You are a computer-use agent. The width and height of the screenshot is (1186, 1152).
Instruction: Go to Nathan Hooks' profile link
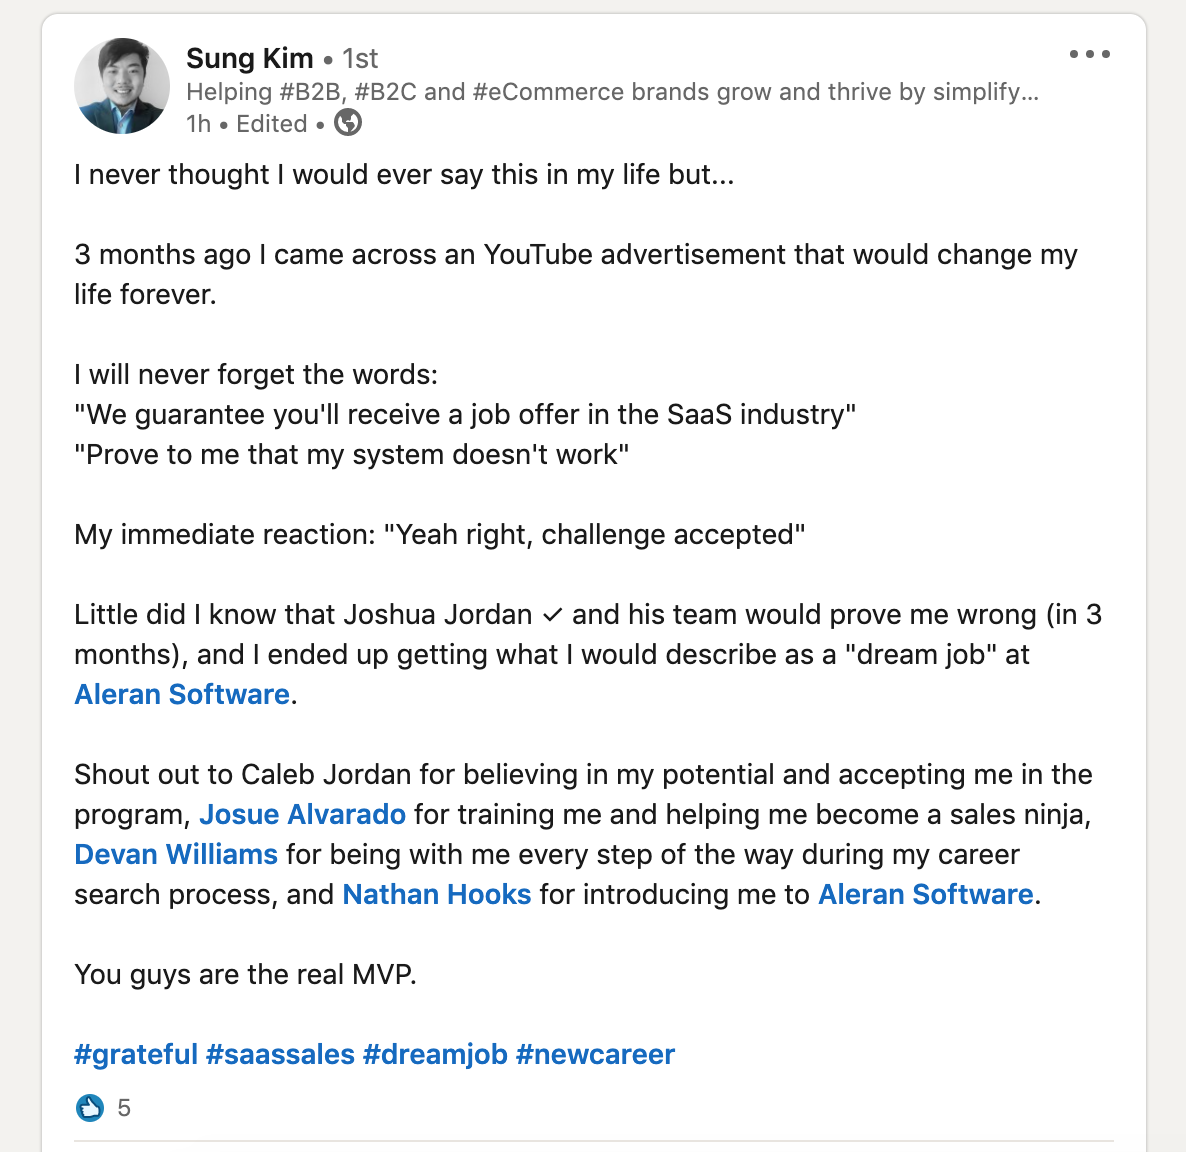coord(436,894)
